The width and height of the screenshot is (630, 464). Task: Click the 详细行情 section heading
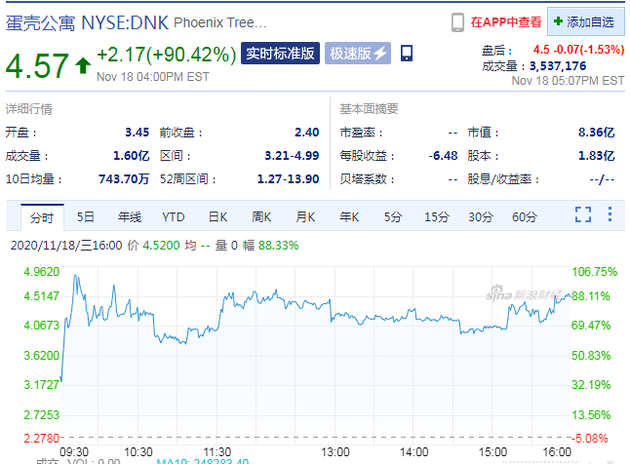pyautogui.click(x=29, y=109)
